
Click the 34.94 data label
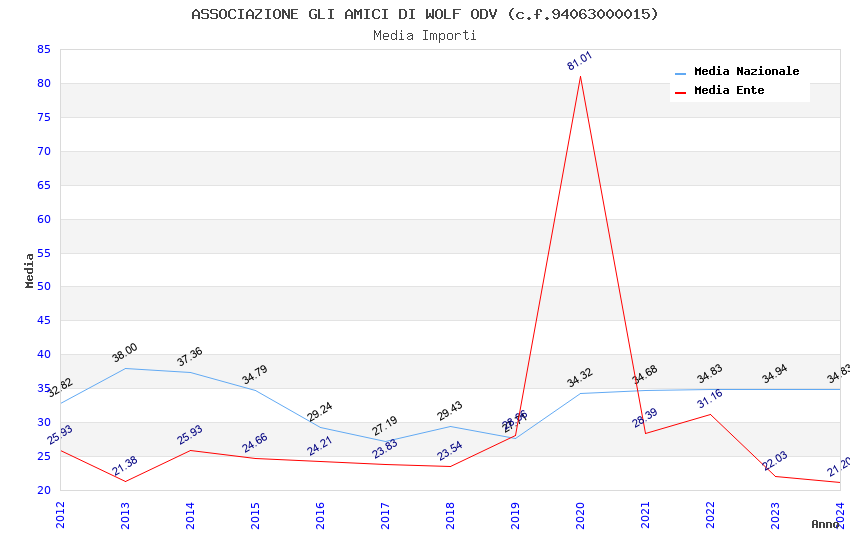[x=775, y=374]
